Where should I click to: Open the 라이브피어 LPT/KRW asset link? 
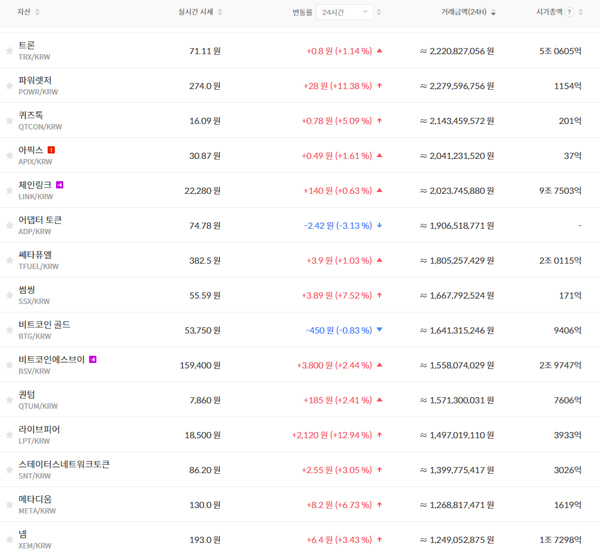click(38, 435)
